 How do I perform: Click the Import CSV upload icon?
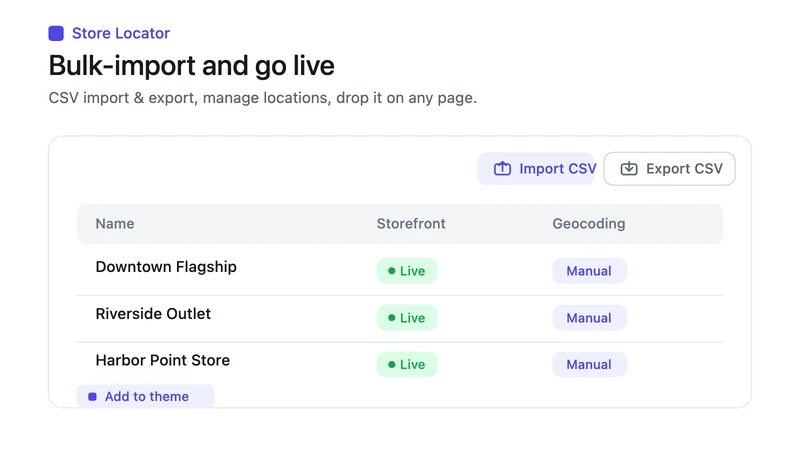coord(502,168)
